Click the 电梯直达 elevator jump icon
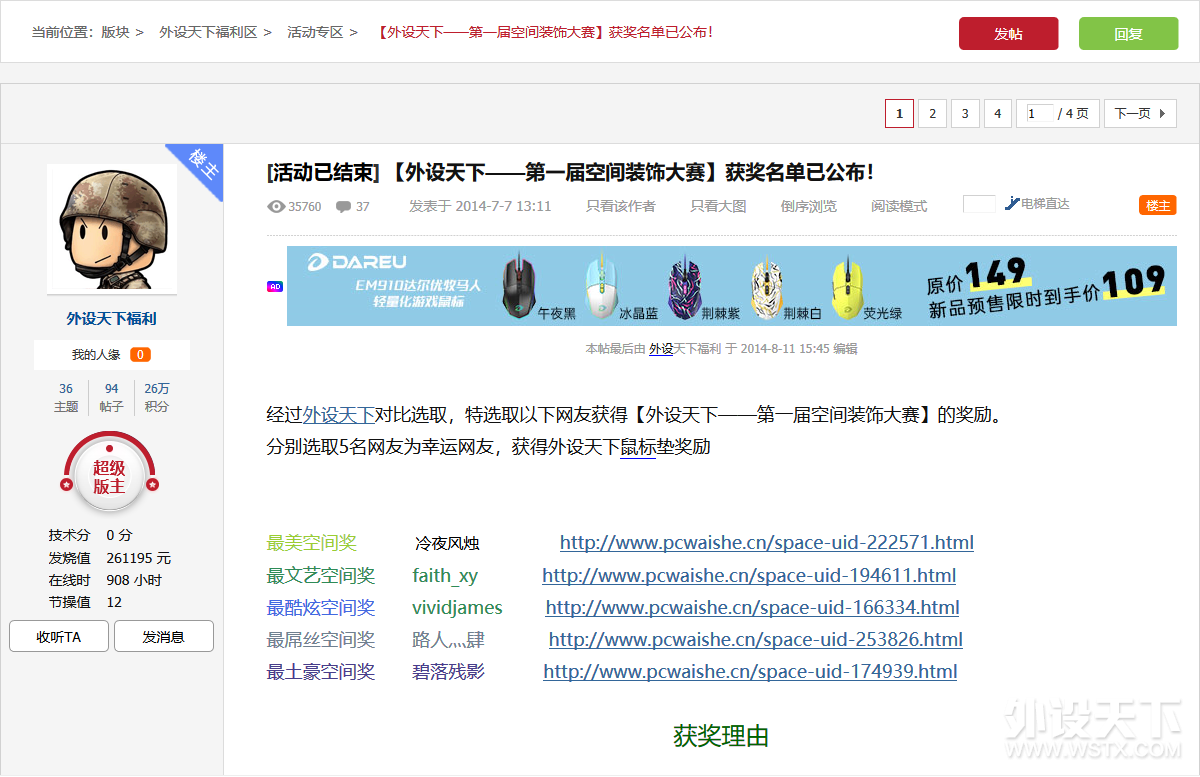The image size is (1200, 777). [1012, 204]
